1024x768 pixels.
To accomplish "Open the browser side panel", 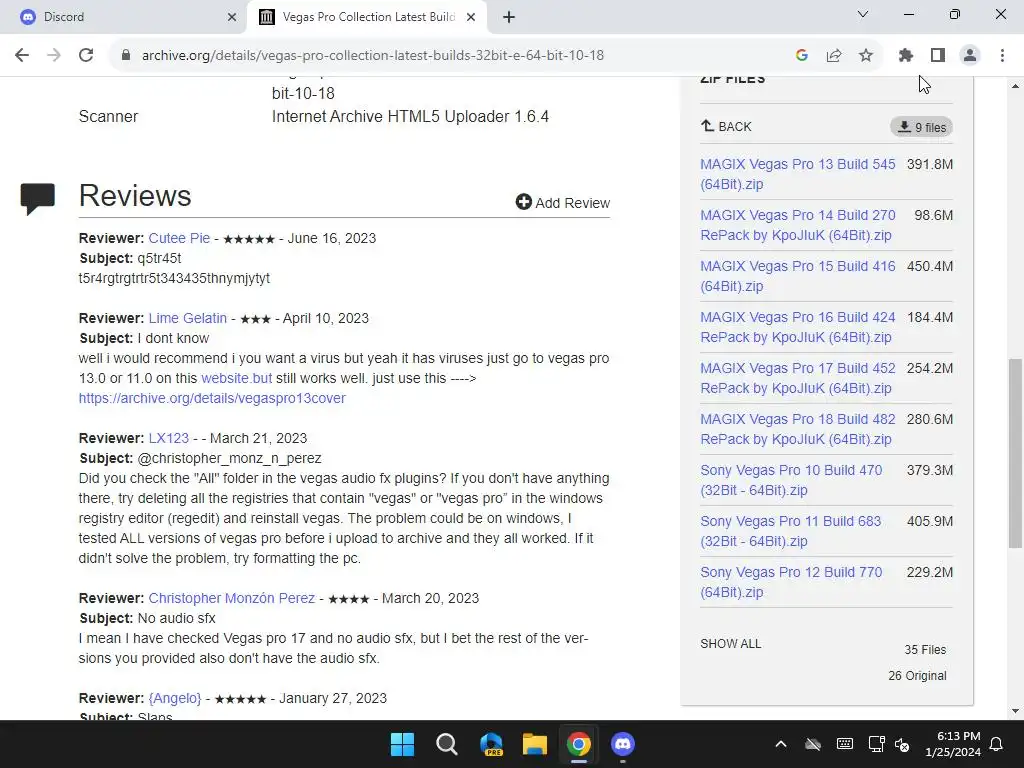I will [938, 55].
